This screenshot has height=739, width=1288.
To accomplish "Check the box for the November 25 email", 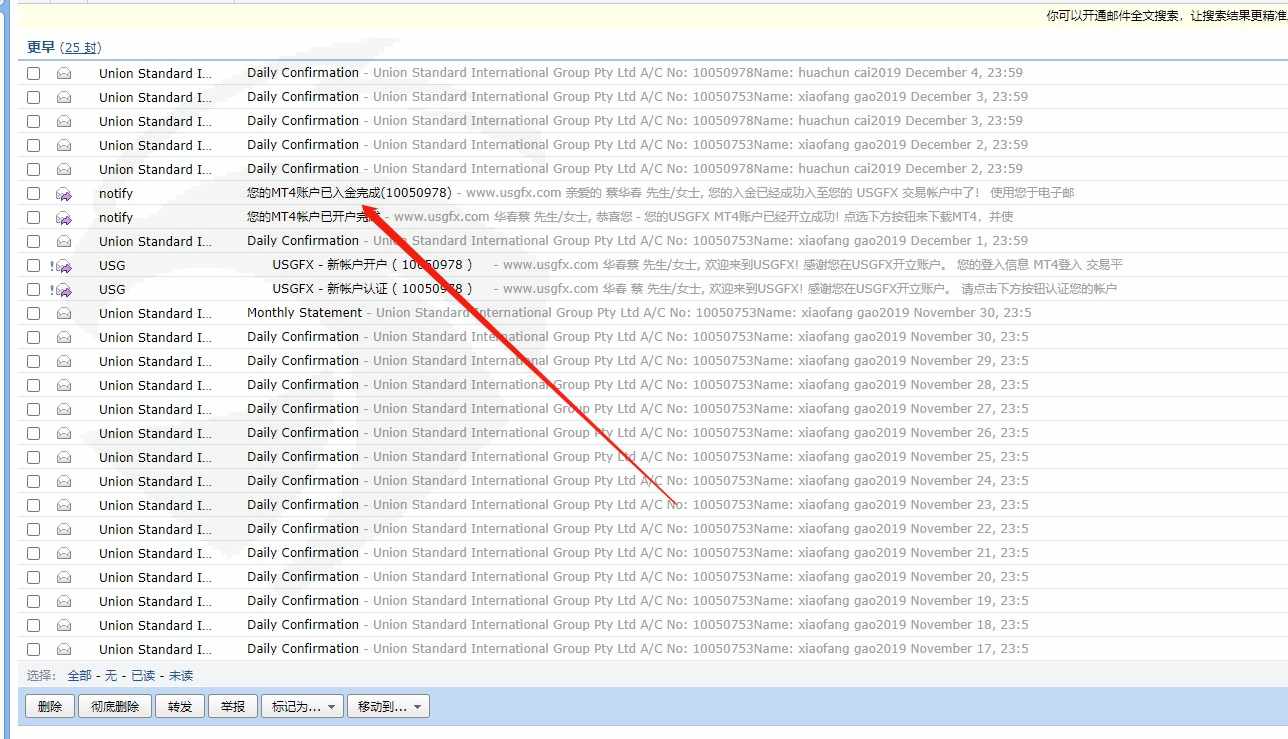I will (x=34, y=457).
